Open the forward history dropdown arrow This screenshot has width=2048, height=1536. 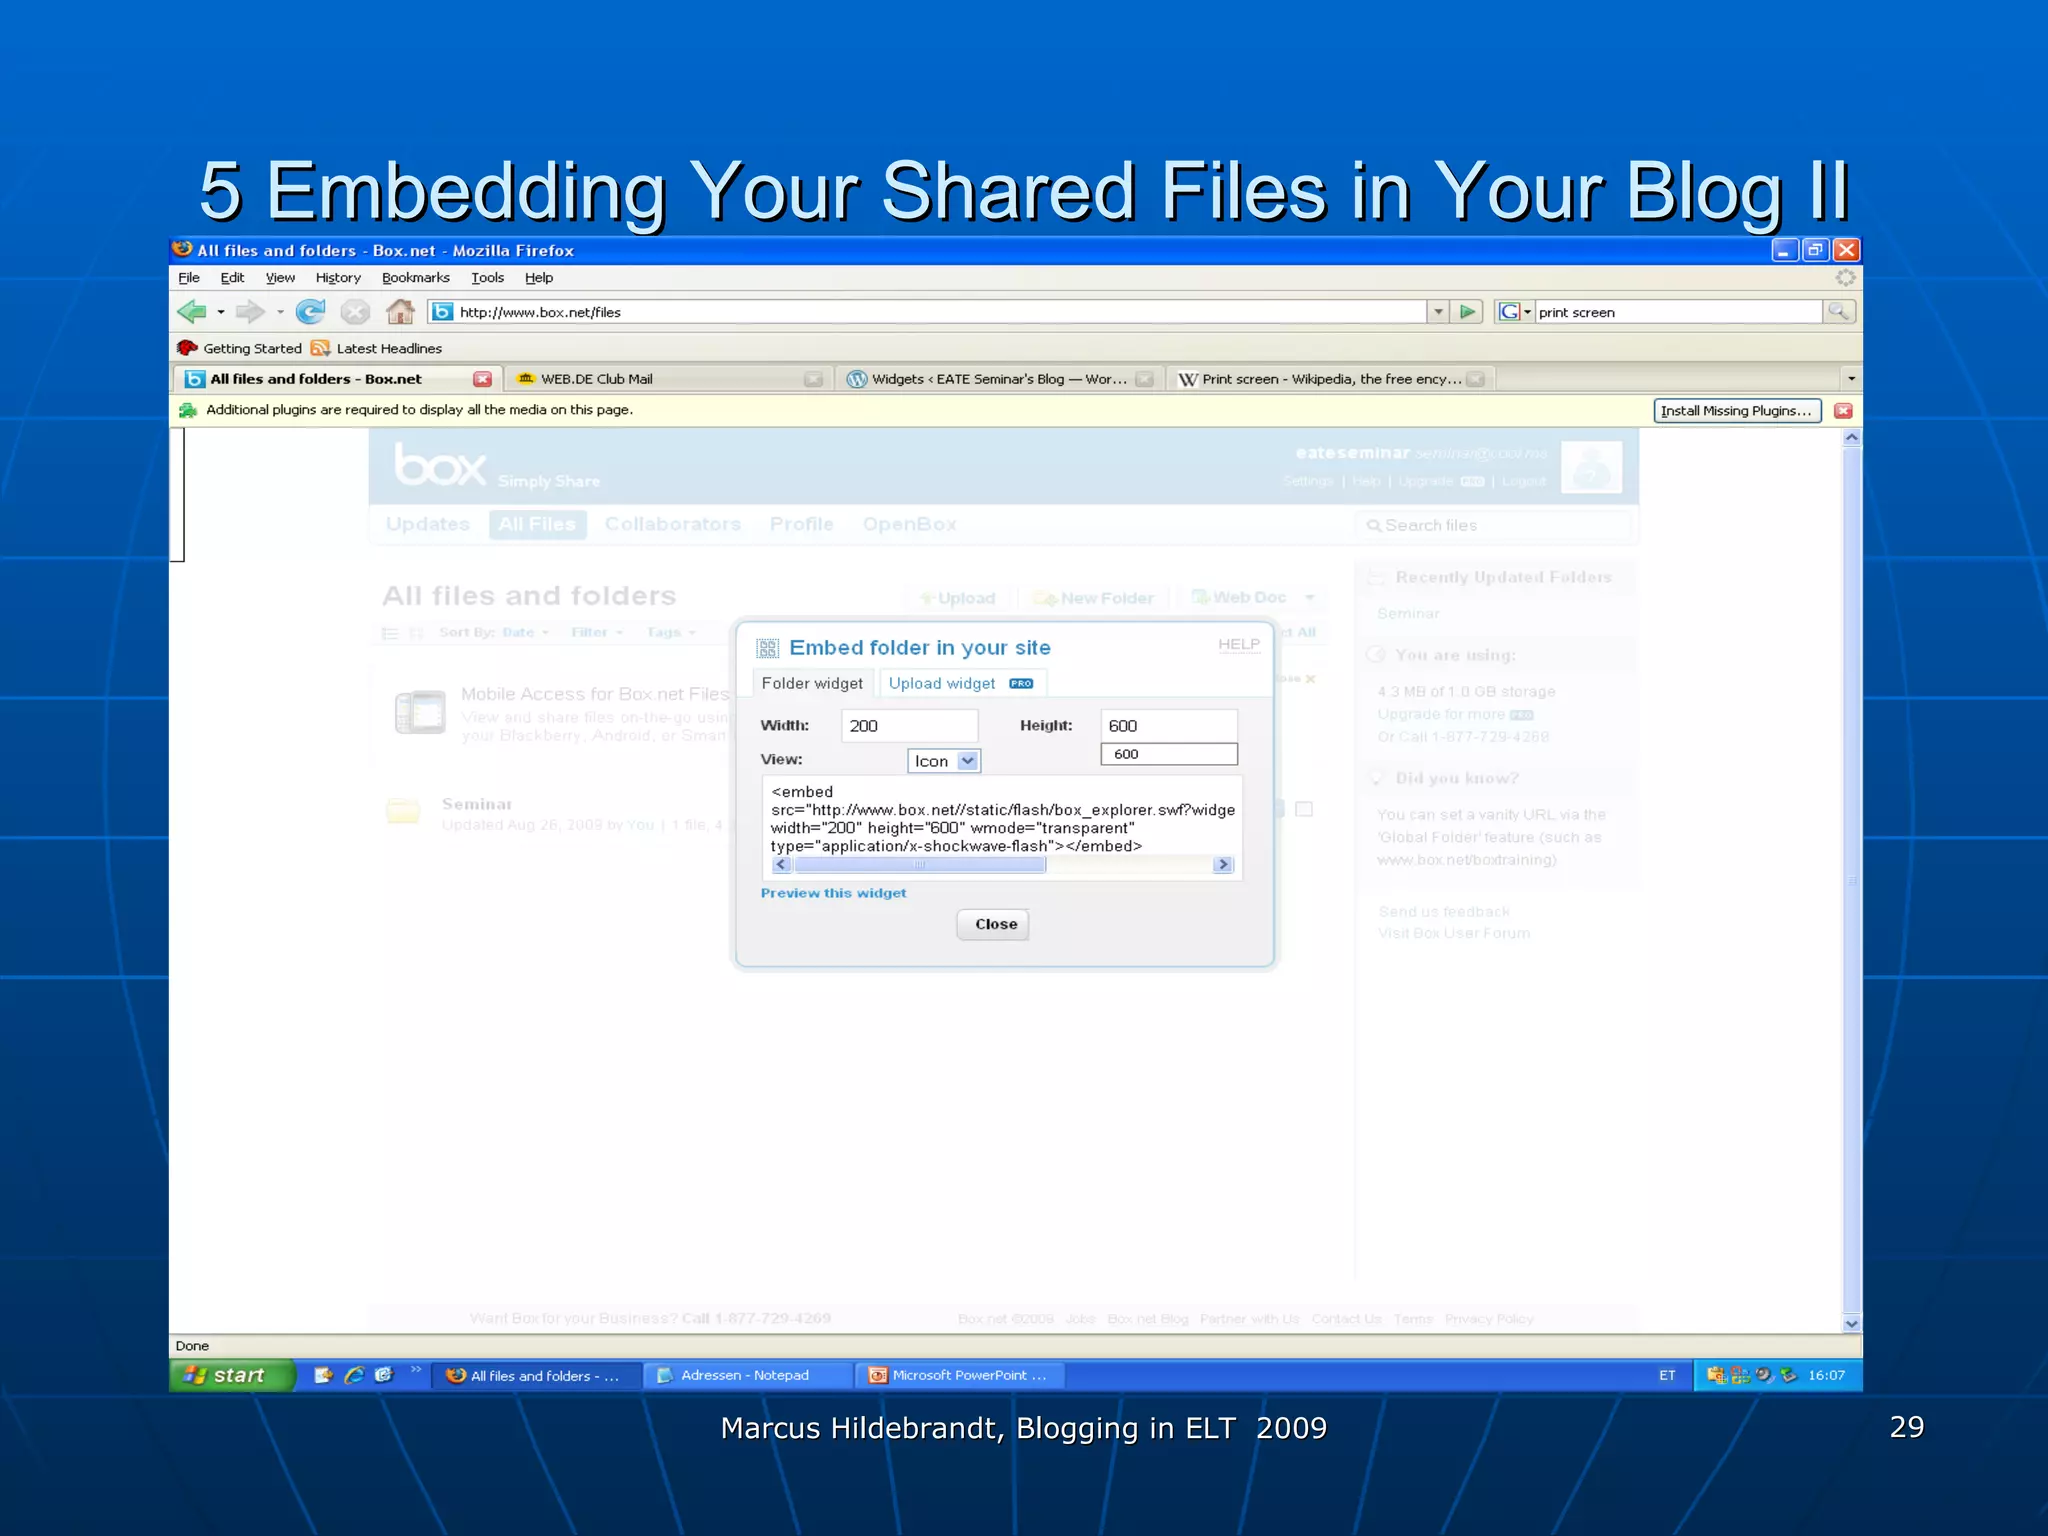pos(280,312)
